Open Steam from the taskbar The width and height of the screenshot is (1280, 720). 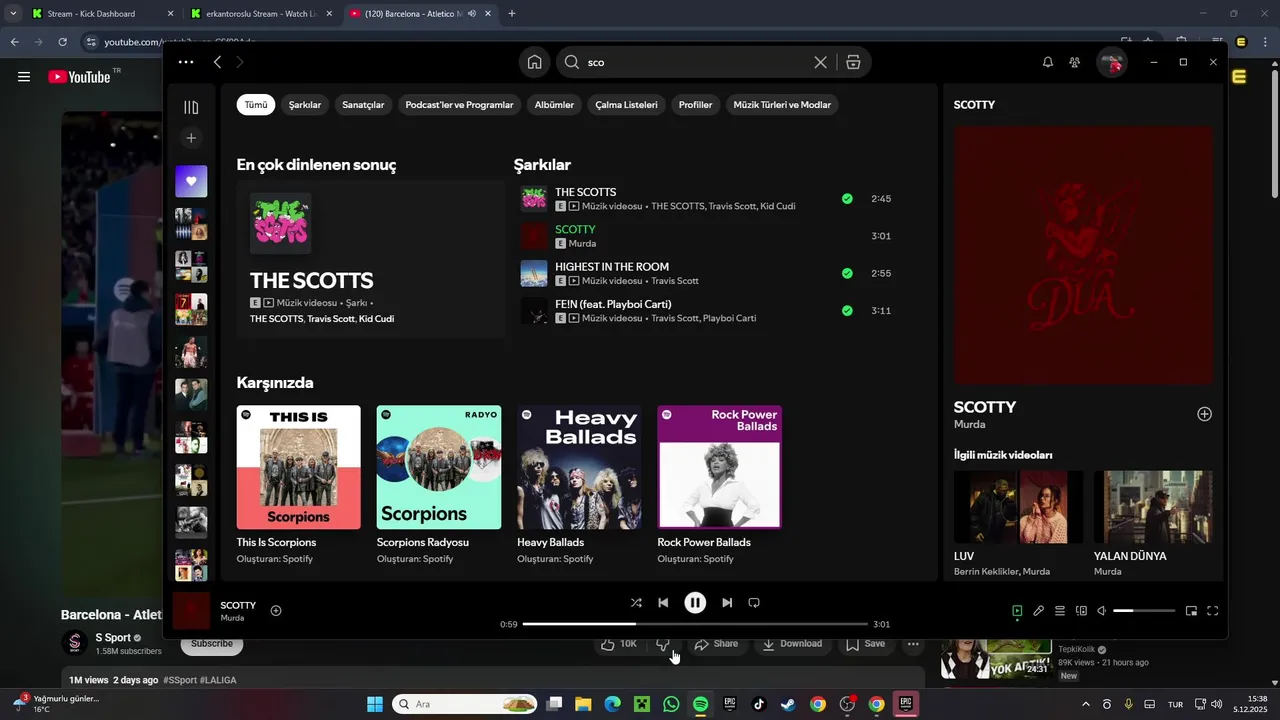coord(788,704)
